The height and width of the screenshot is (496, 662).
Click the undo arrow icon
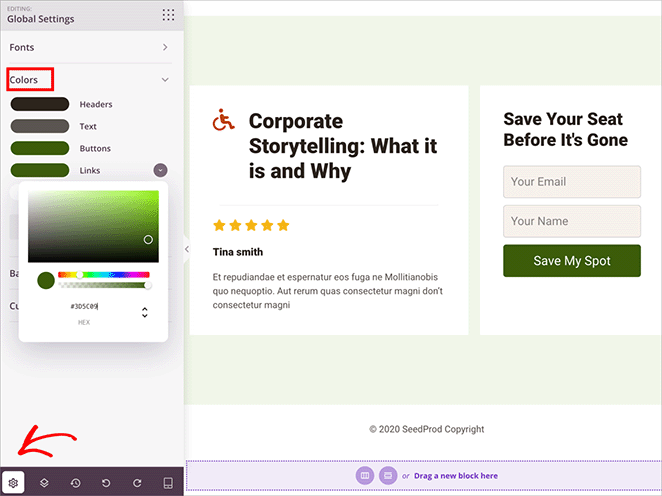[106, 483]
